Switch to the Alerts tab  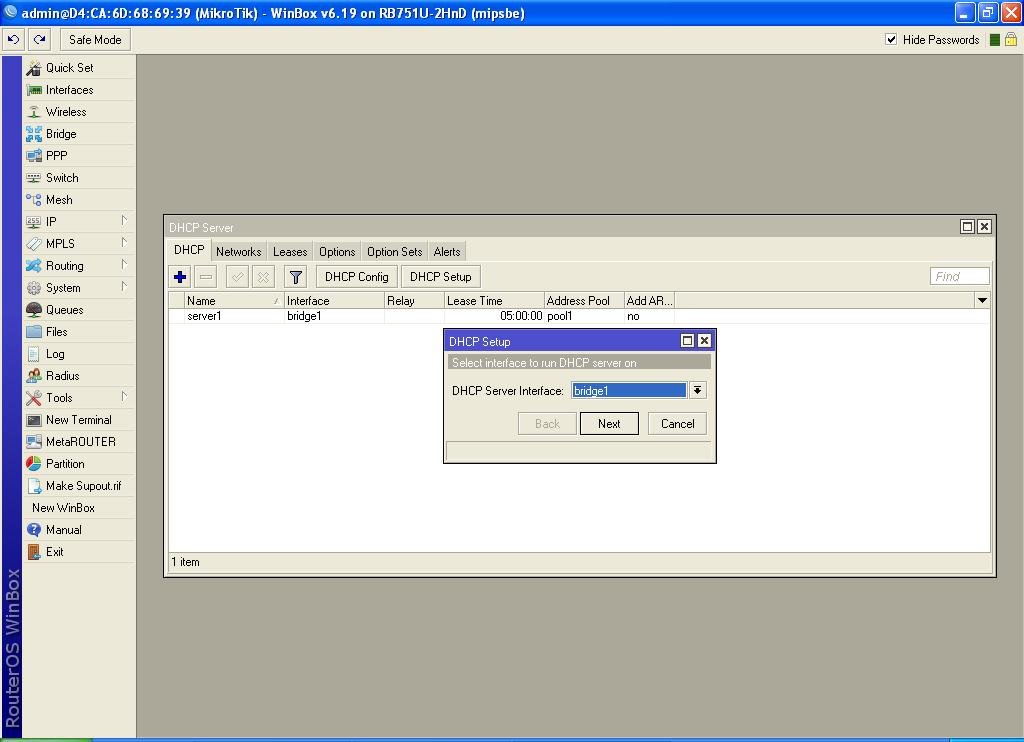[x=447, y=252]
